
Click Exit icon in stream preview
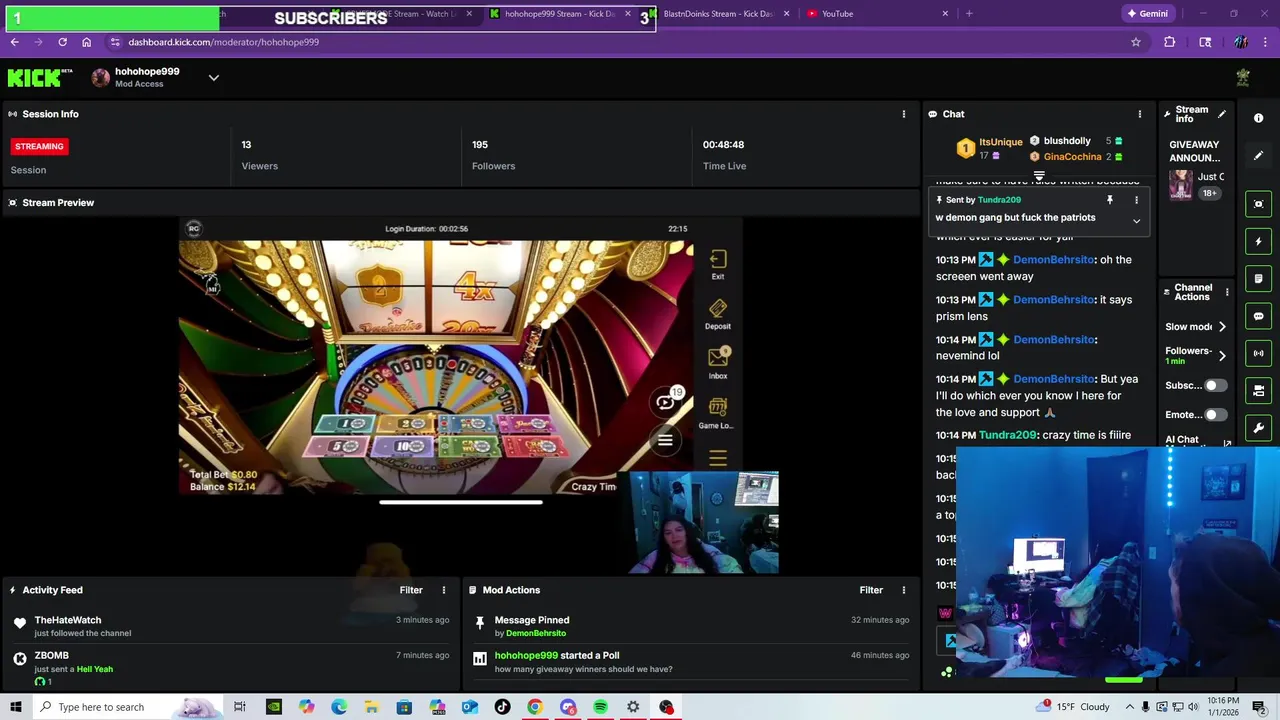click(x=718, y=265)
